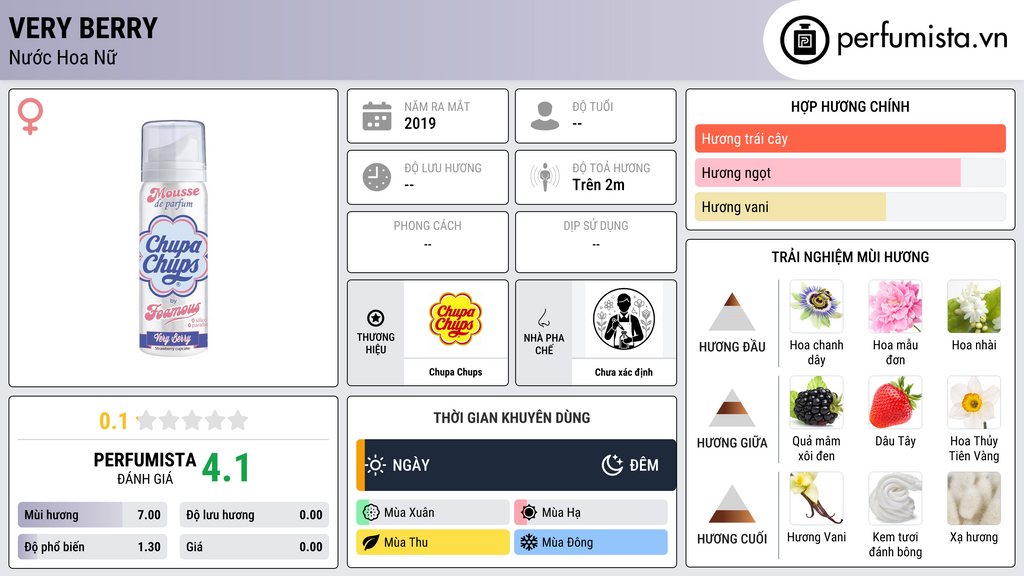Click the pink female gender symbol

pos(30,116)
